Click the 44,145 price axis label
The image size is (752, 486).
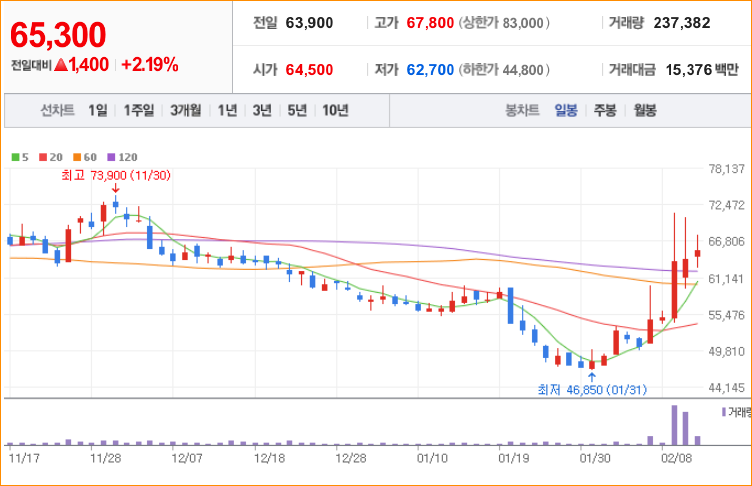(727, 388)
